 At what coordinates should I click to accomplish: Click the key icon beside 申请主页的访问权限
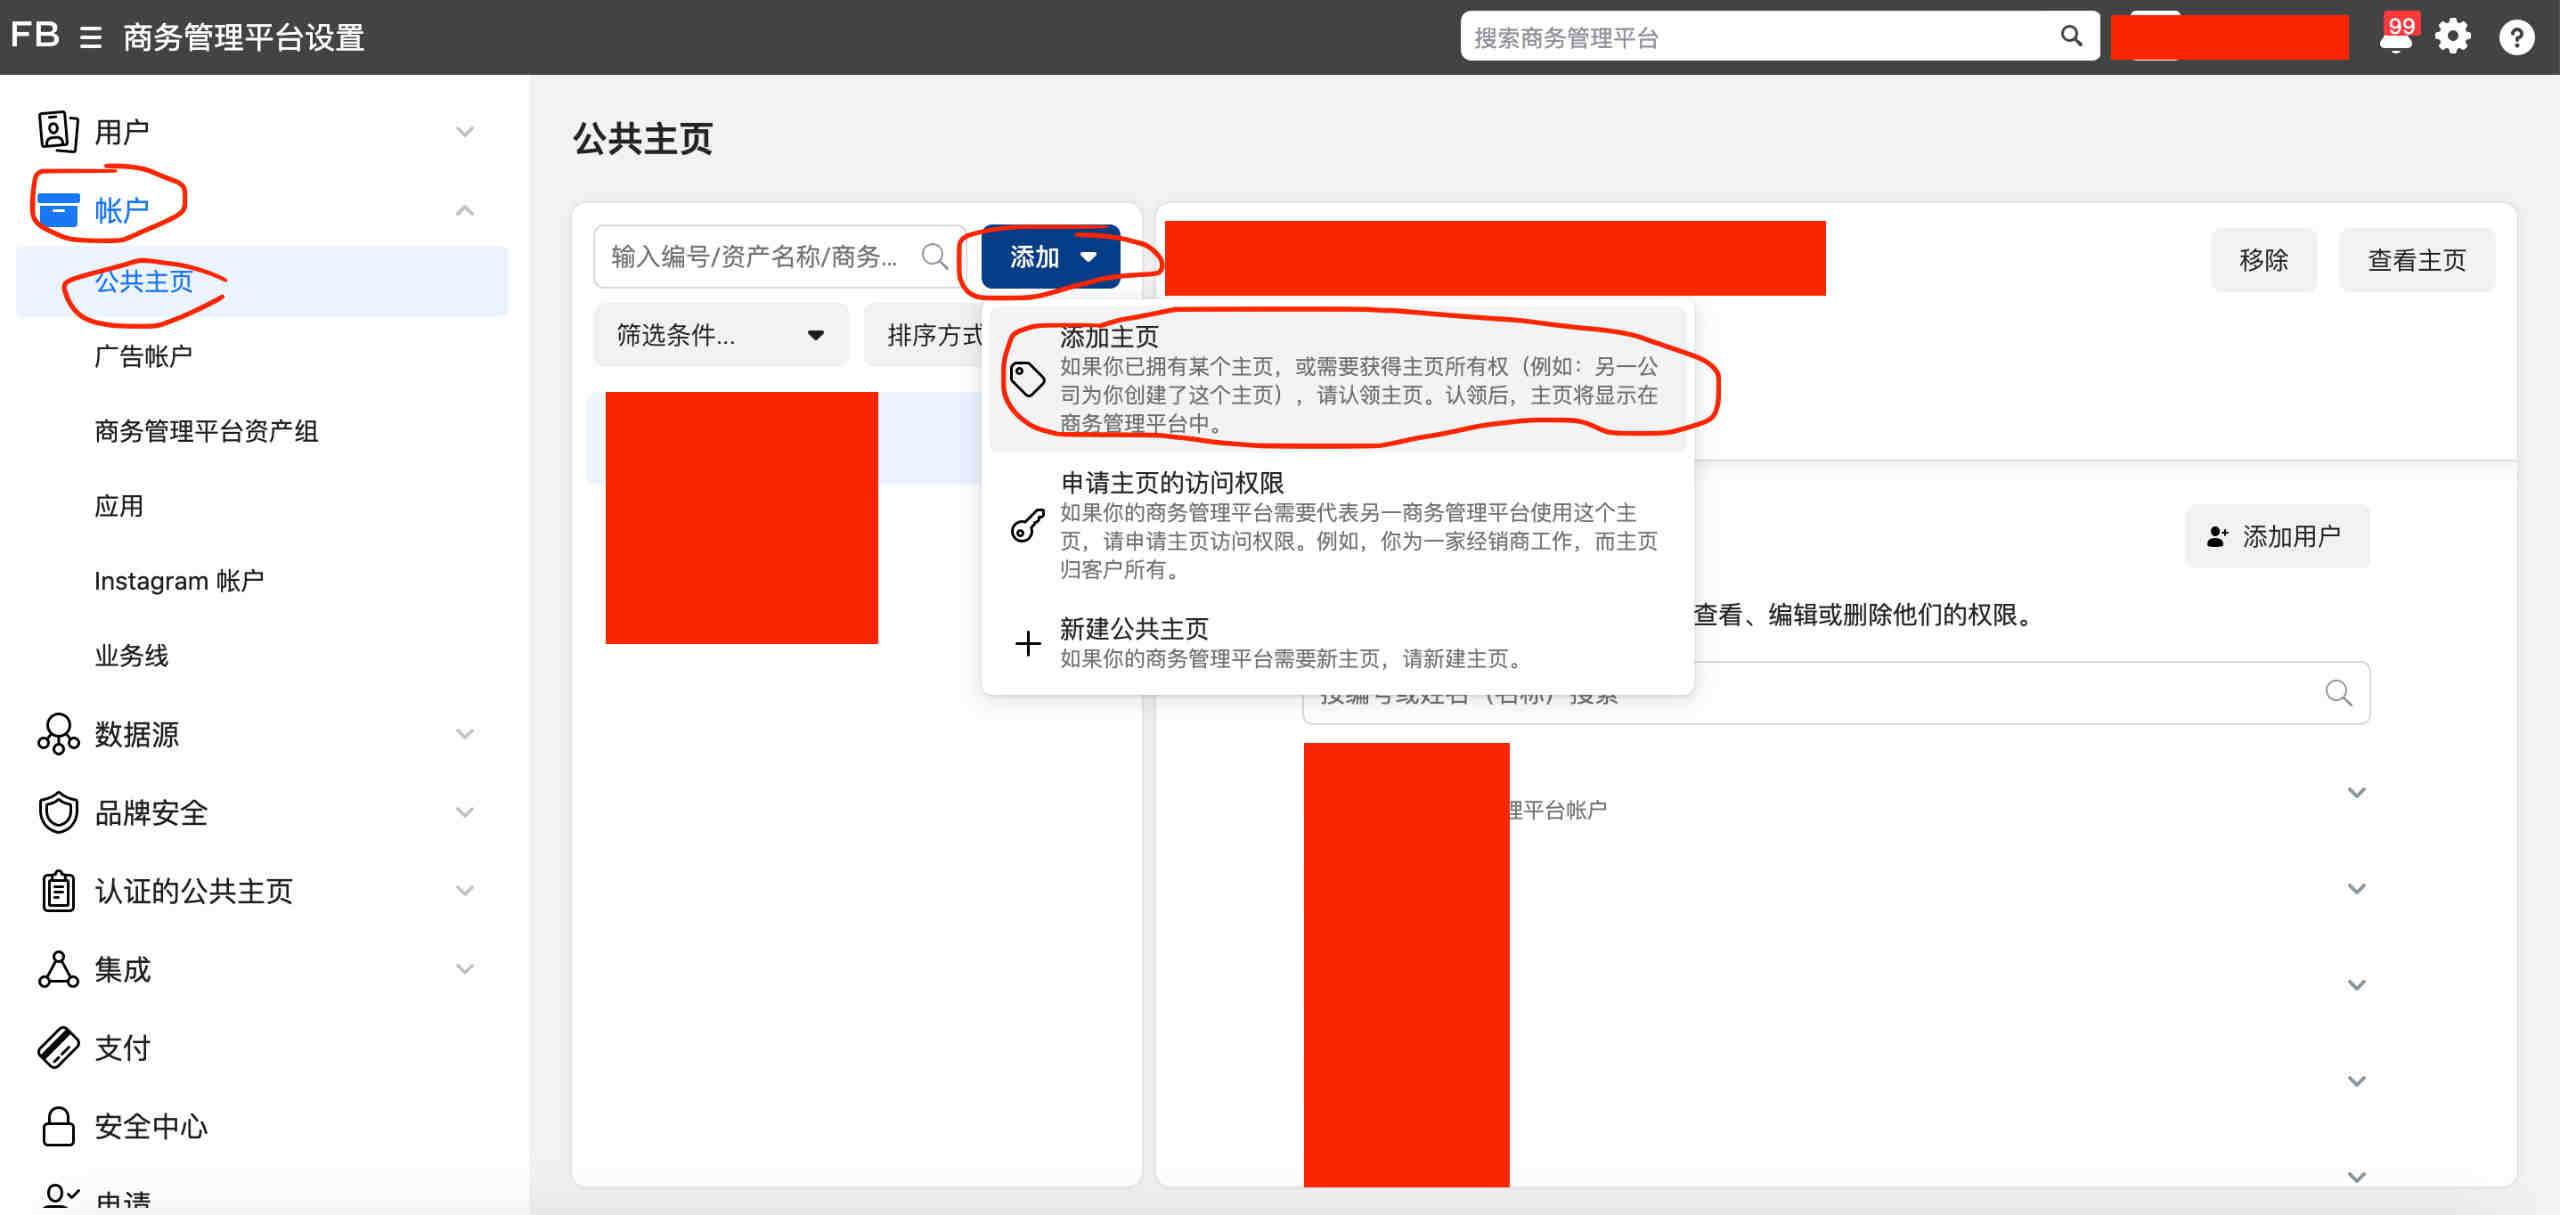pyautogui.click(x=1027, y=526)
